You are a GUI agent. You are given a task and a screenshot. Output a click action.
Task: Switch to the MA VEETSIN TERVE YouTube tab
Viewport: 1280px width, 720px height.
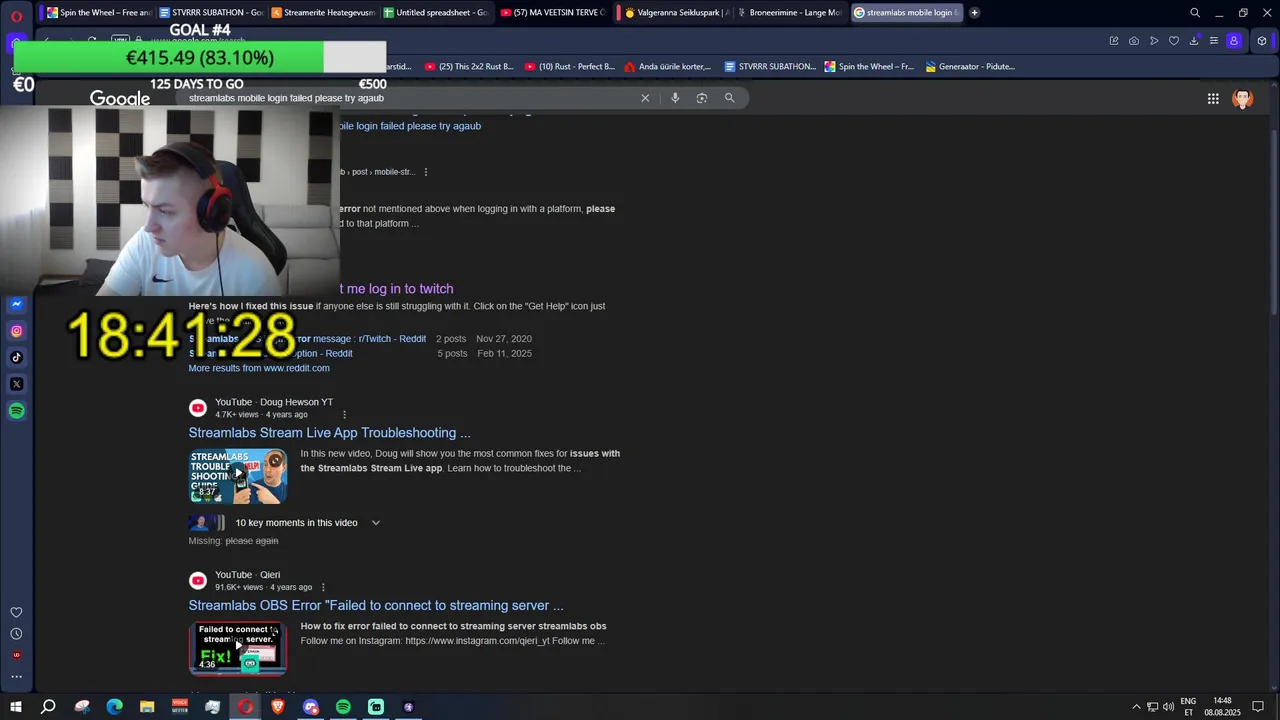(553, 13)
